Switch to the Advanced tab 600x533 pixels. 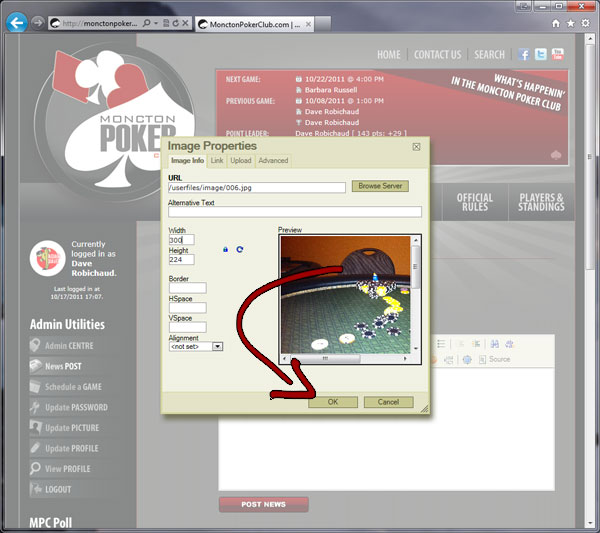click(273, 161)
